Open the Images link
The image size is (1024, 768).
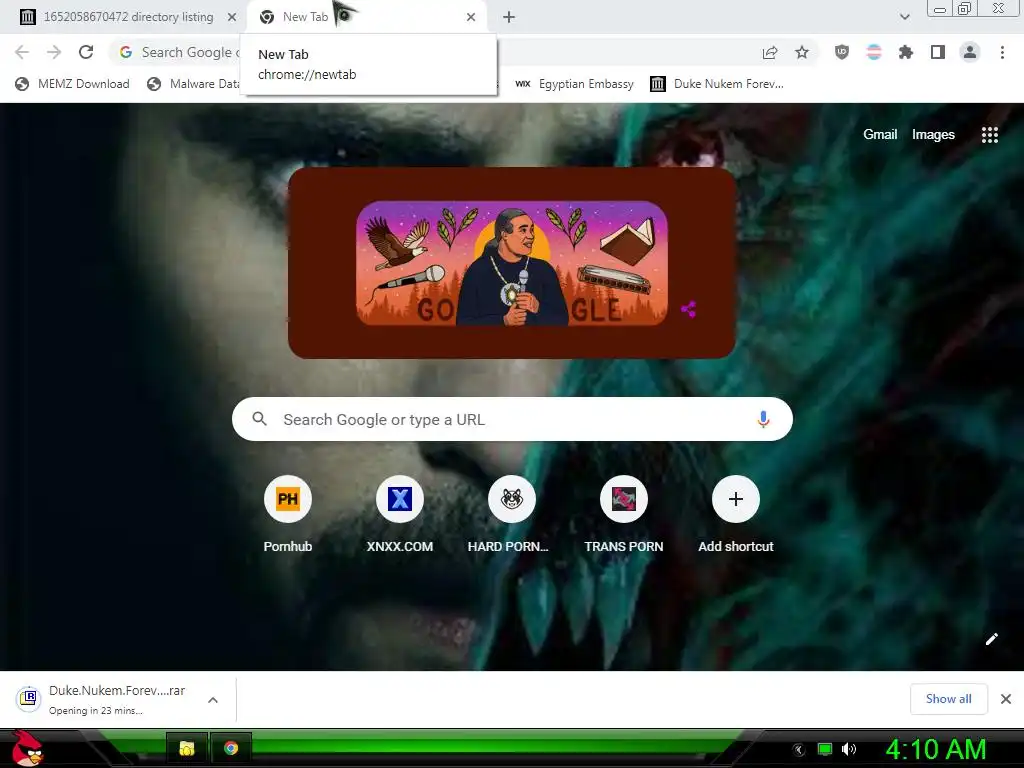click(x=933, y=135)
